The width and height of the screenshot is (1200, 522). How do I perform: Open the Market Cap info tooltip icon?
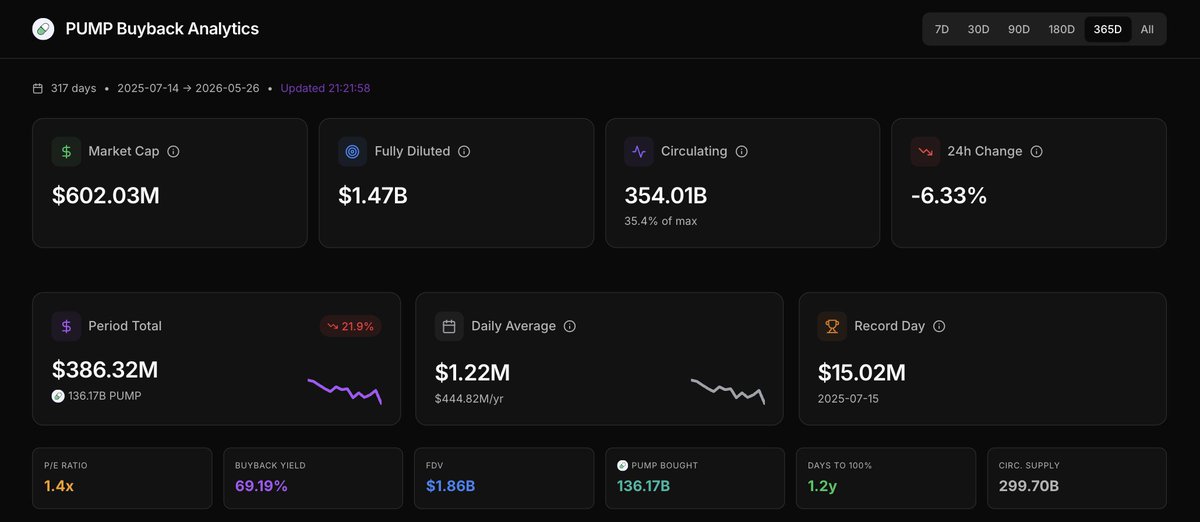[173, 151]
